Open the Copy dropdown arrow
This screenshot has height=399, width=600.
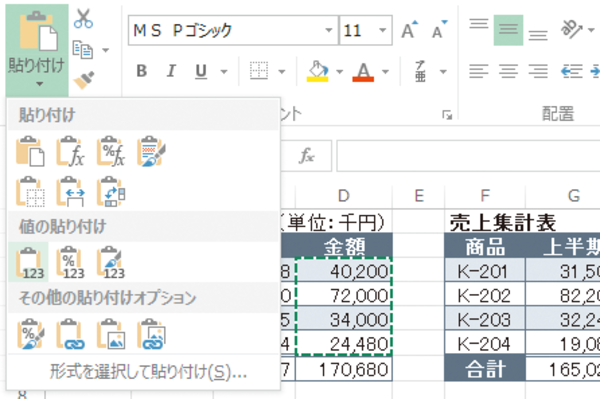(x=106, y=50)
